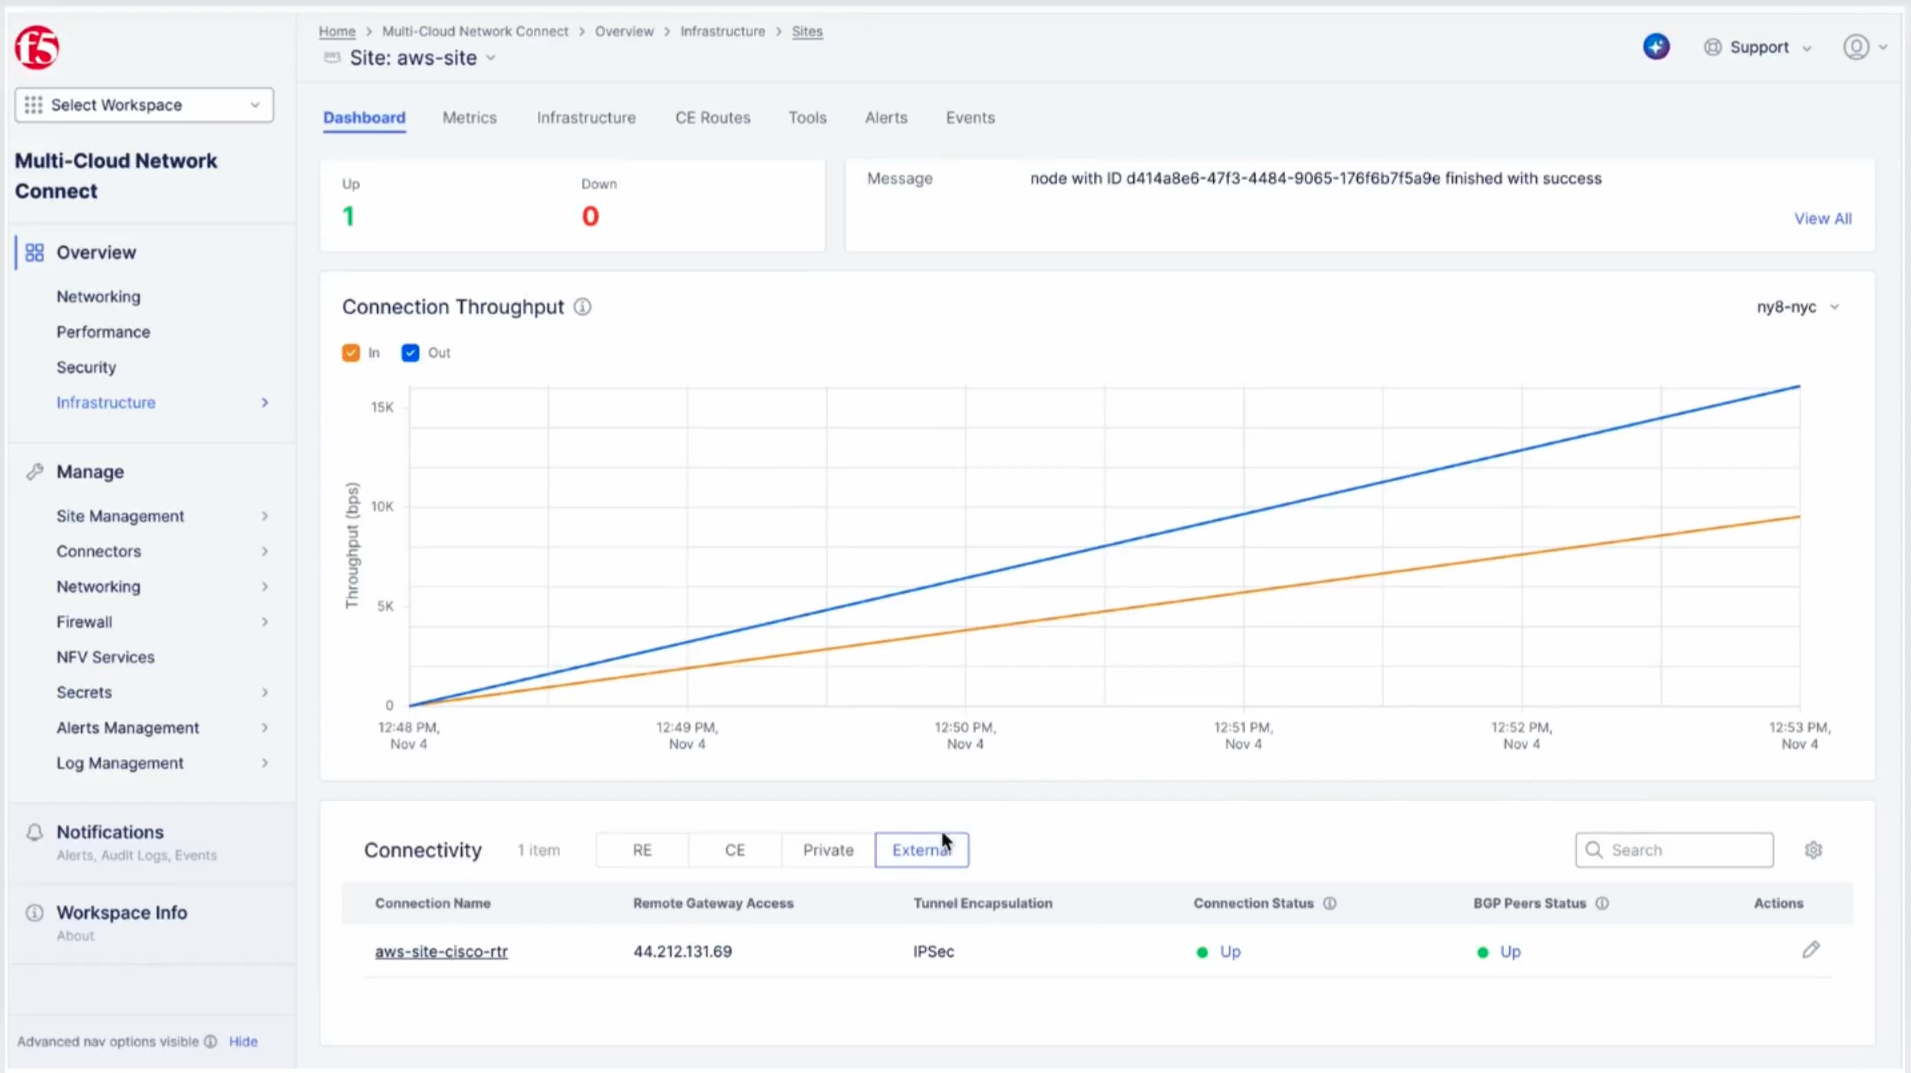
Task: Click the Connection Status info icon
Action: (1329, 903)
